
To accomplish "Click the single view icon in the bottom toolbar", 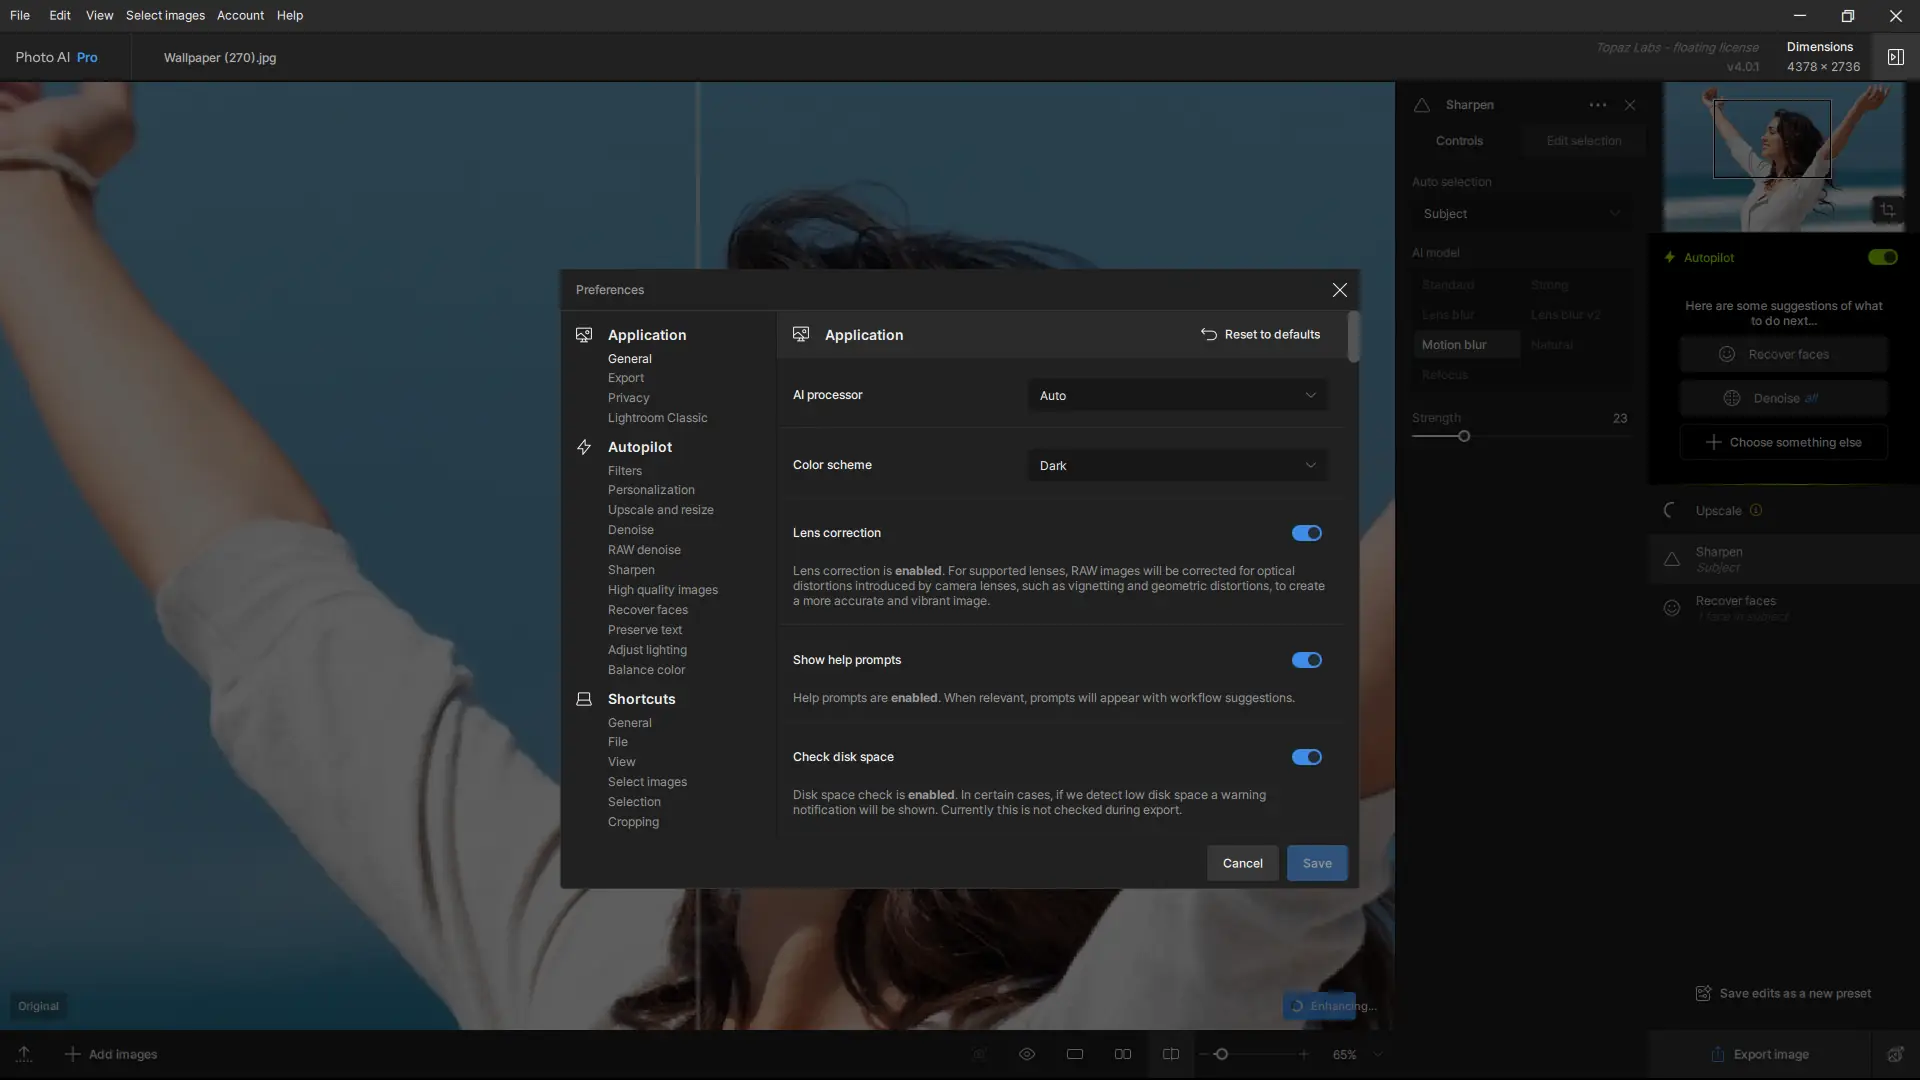I will click(x=1075, y=1054).
